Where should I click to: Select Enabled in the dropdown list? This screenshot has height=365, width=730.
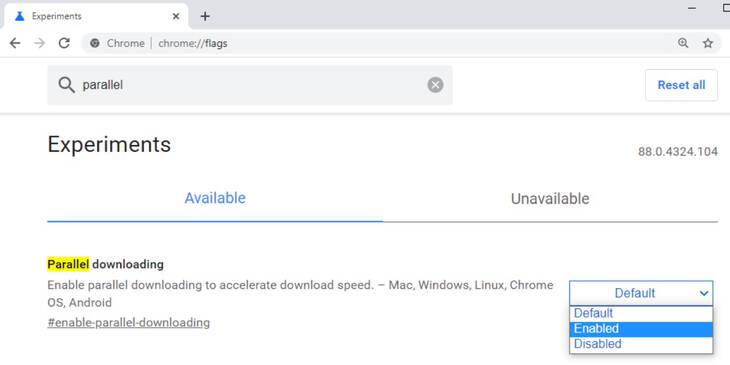click(641, 329)
